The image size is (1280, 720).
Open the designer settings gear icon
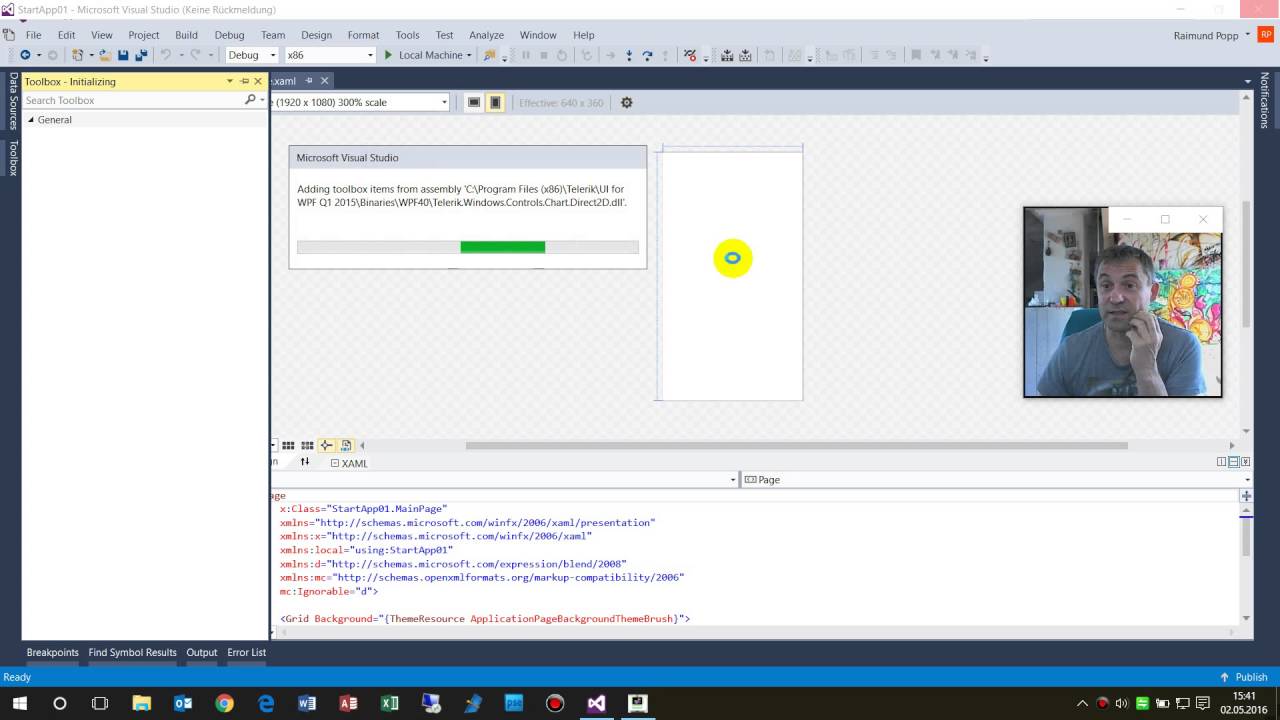pyautogui.click(x=627, y=102)
